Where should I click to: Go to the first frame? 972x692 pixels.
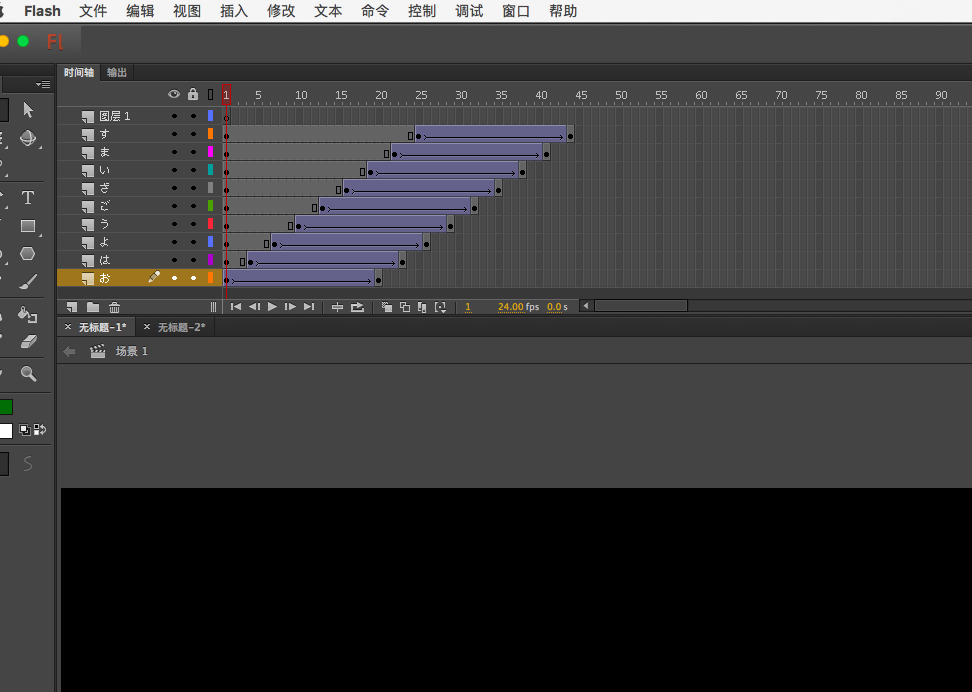[236, 307]
